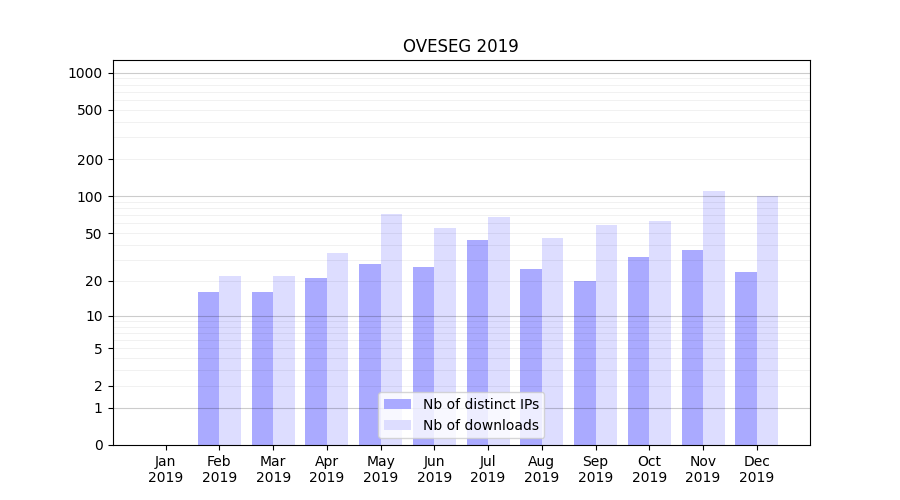Click the Nov 2019 downloads bar
Screen dimensions: 900x500
(714, 318)
